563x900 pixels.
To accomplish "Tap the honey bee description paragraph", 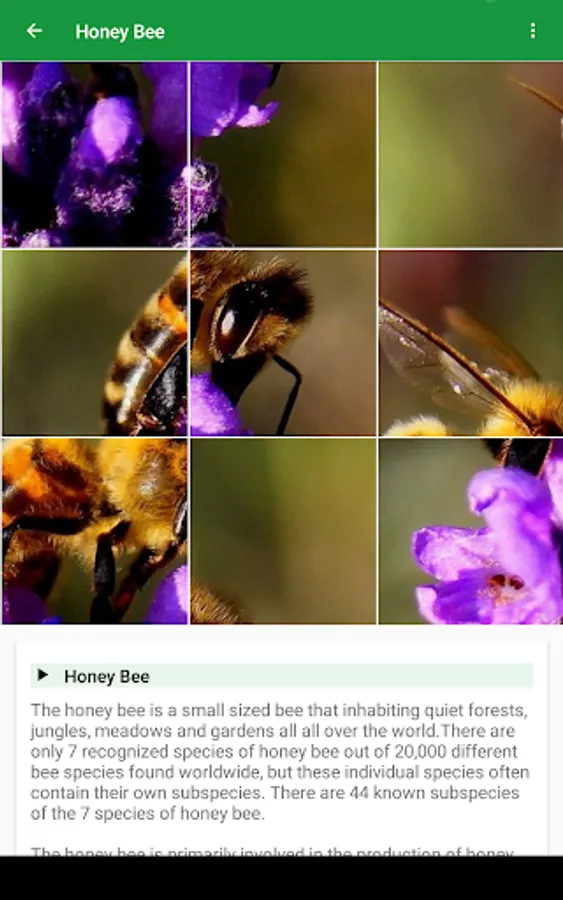I will point(280,762).
